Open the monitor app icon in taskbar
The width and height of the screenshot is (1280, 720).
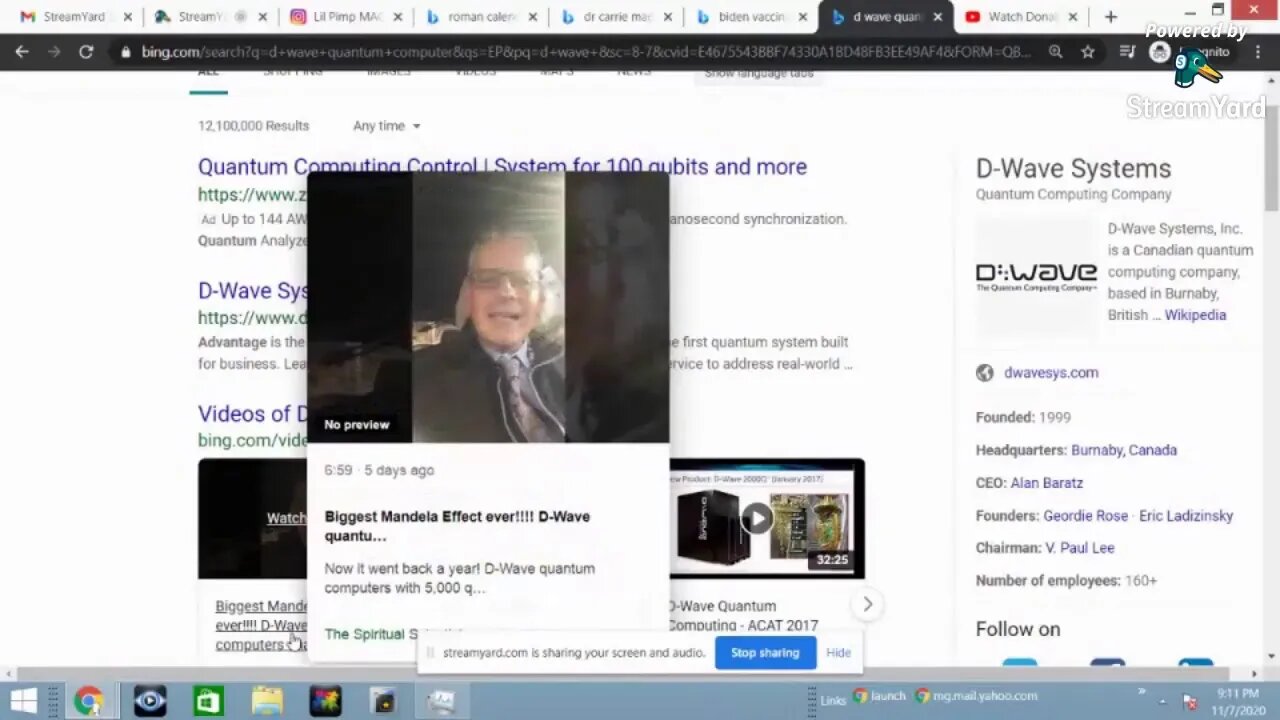coord(441,701)
